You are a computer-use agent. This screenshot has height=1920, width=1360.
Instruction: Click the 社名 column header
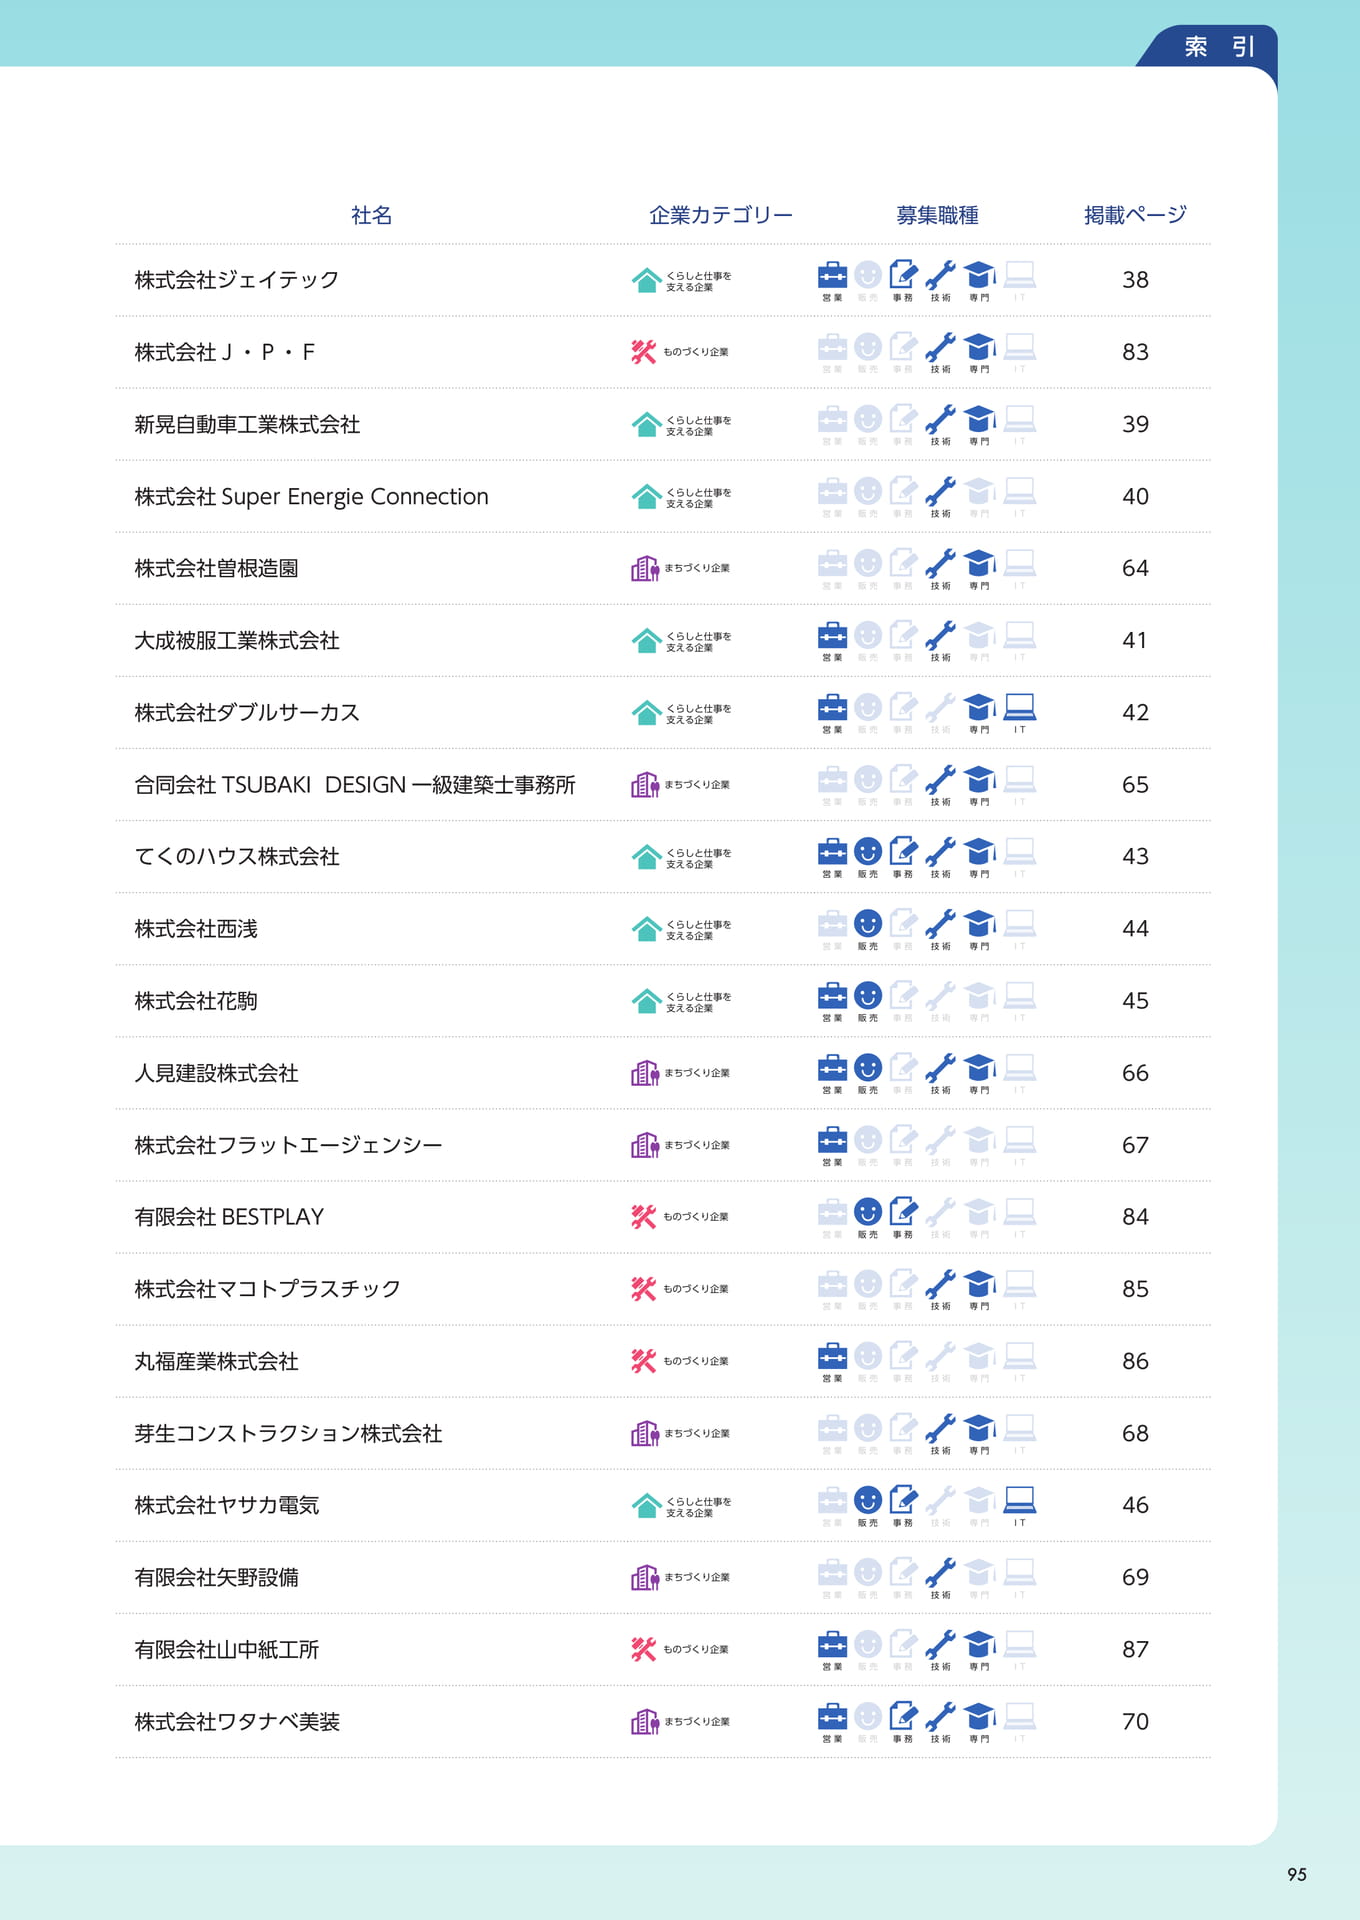point(371,215)
